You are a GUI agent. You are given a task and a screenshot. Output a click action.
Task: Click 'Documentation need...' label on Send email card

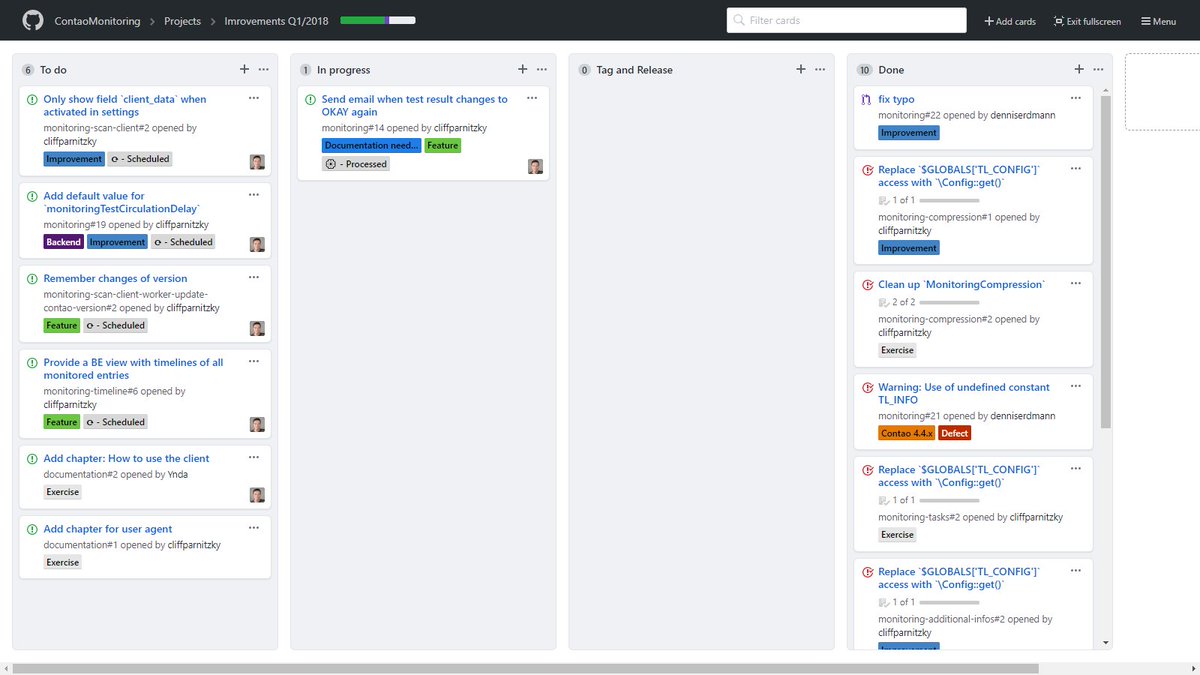(371, 145)
